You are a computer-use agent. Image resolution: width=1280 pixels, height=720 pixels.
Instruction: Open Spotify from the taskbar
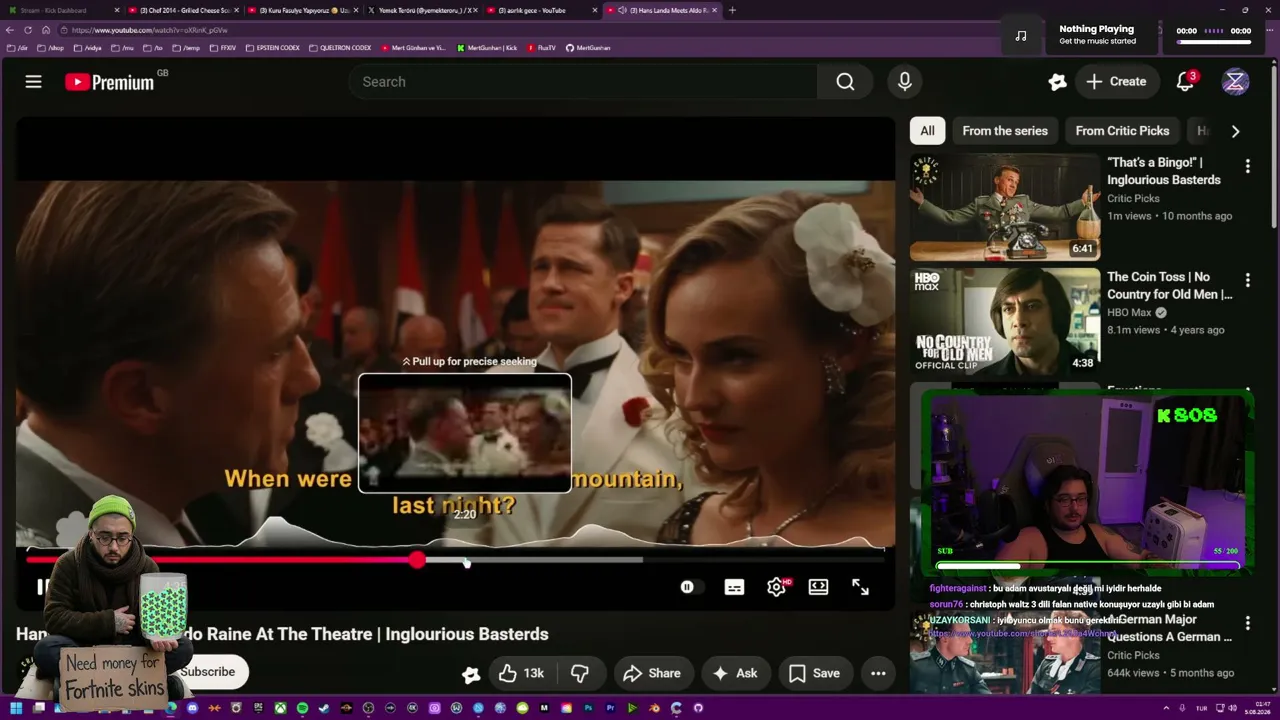pos(302,708)
